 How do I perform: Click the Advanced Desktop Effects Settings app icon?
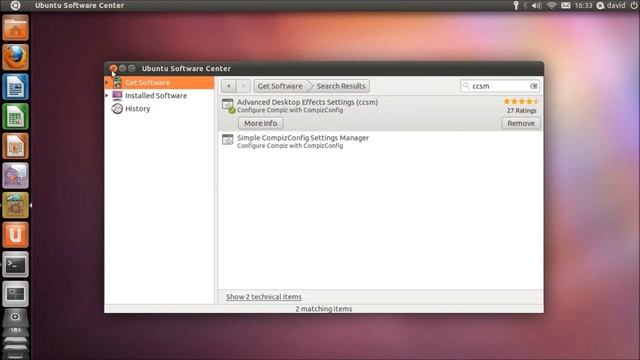[x=228, y=105]
